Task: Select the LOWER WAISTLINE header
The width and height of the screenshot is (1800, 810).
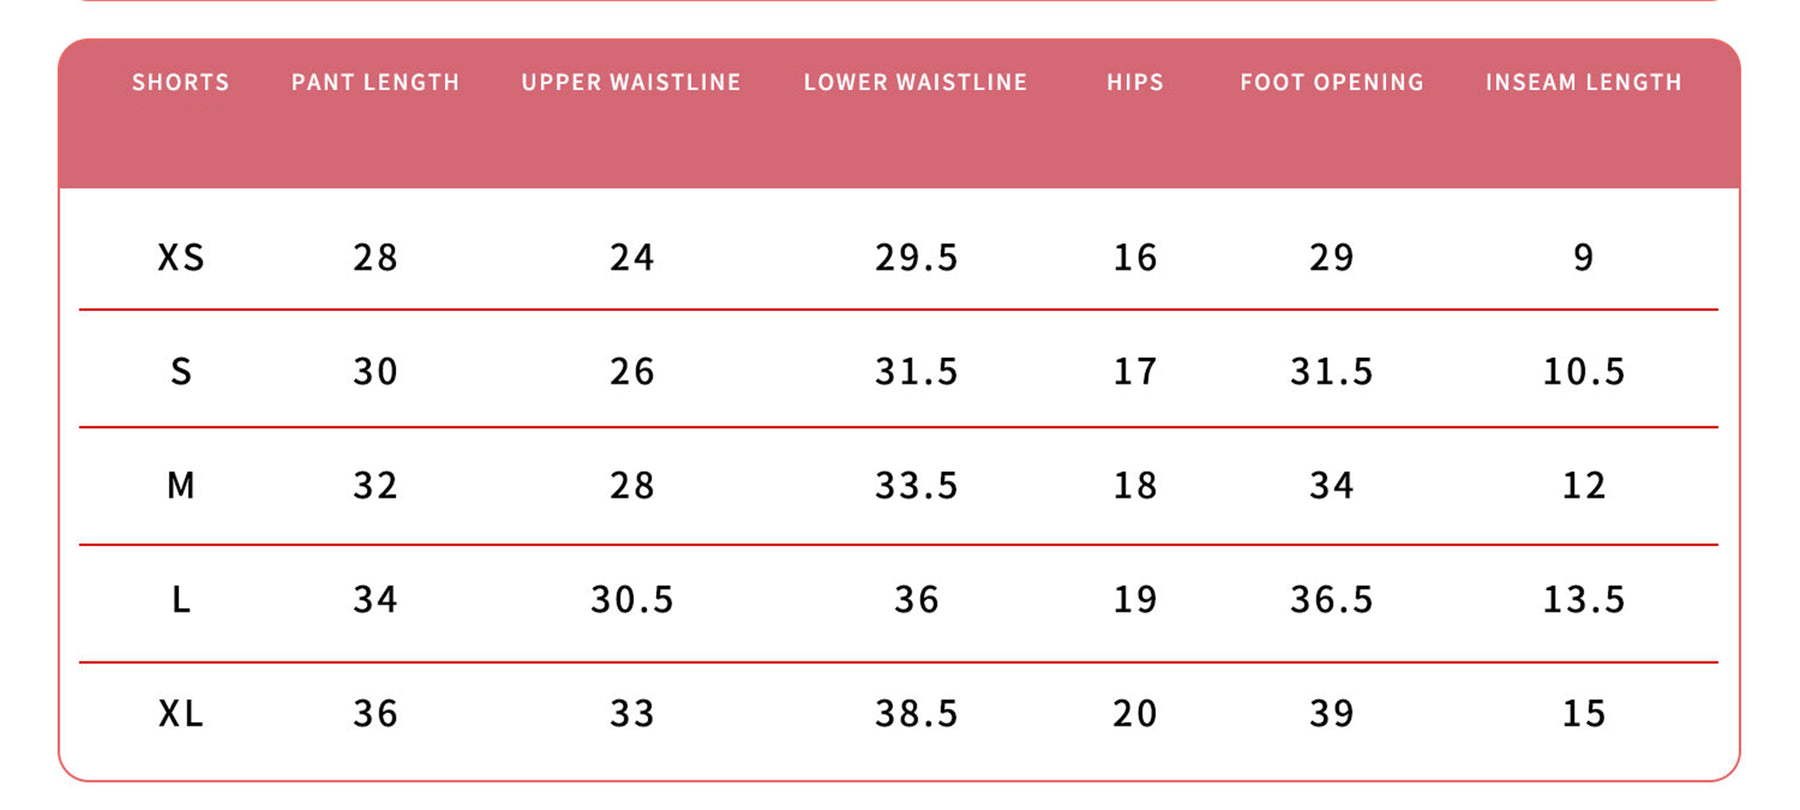Action: point(916,82)
